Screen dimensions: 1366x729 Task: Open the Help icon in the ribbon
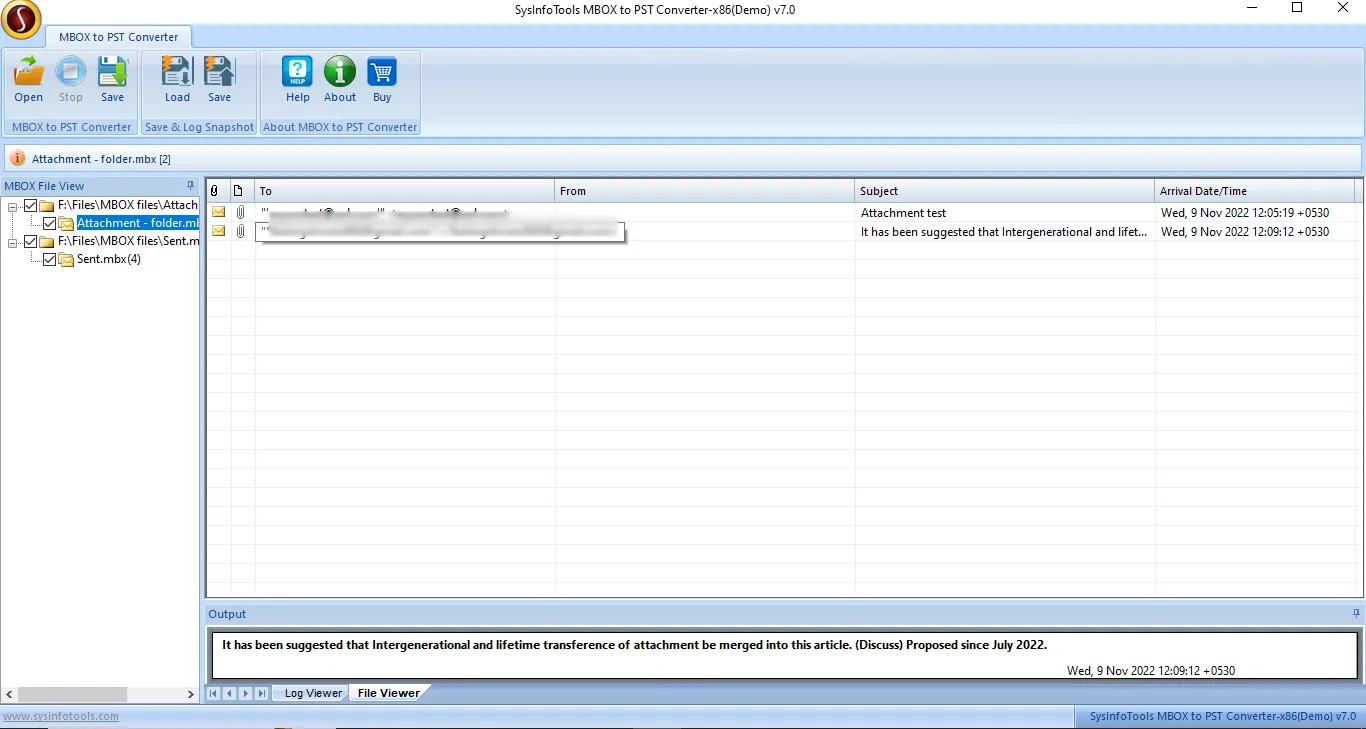coord(298,72)
